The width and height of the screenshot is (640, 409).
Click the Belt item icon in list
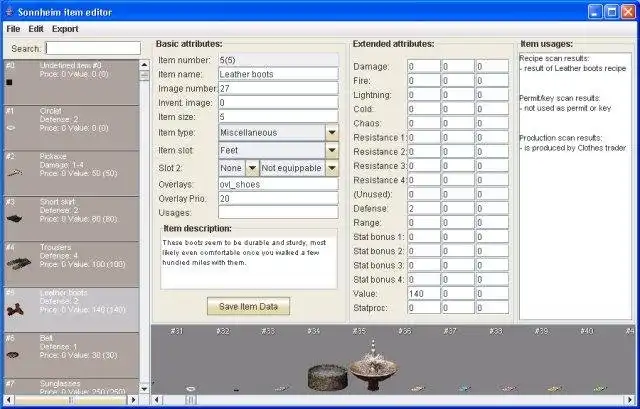tap(13, 355)
